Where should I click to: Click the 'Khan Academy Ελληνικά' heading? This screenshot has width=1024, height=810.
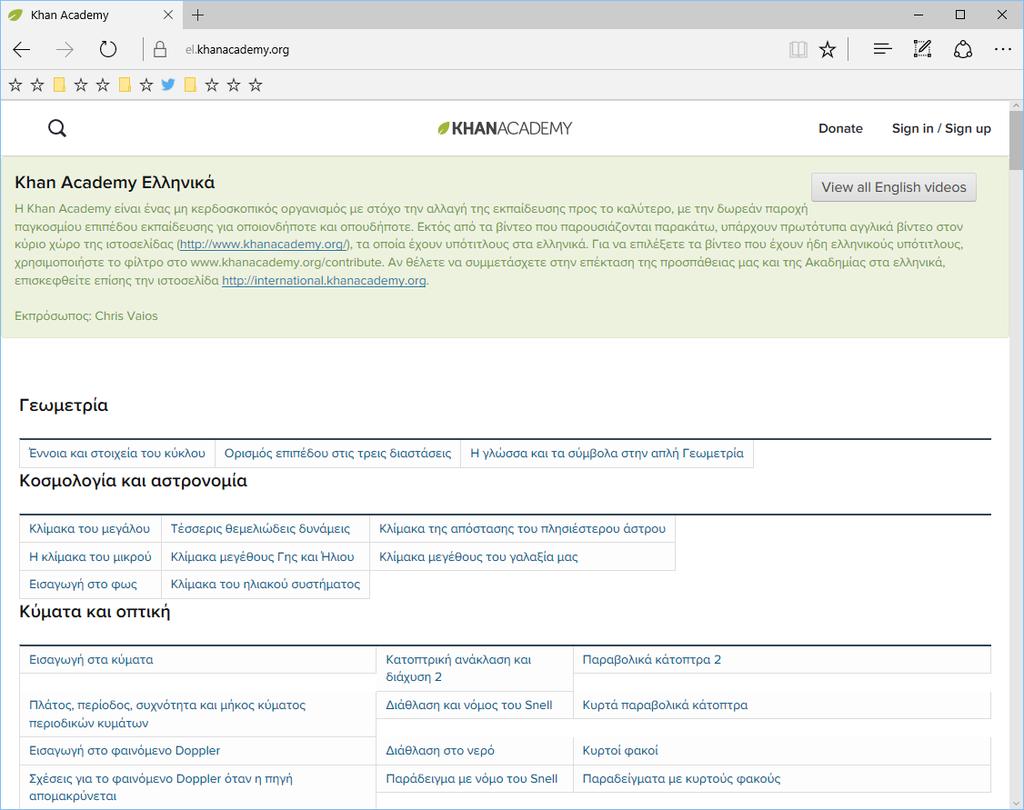point(115,182)
